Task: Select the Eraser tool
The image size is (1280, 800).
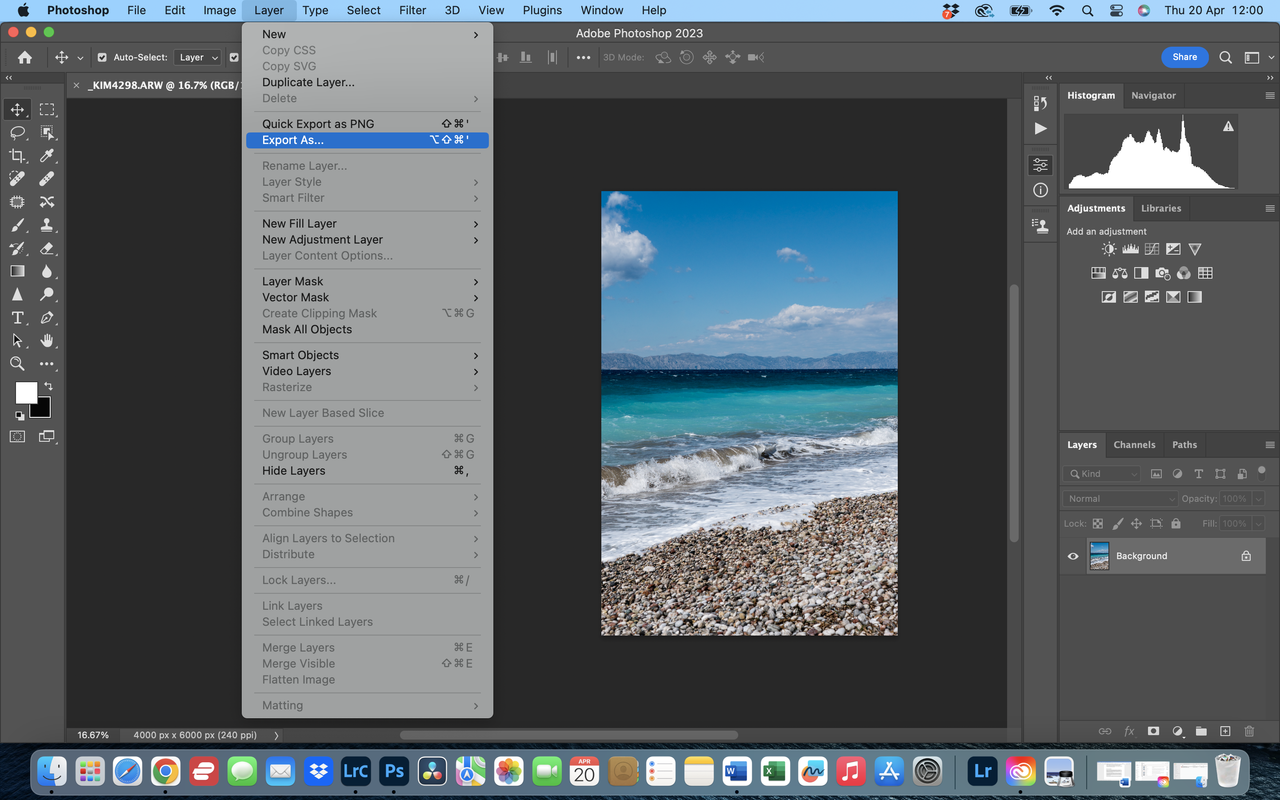Action: pyautogui.click(x=47, y=248)
